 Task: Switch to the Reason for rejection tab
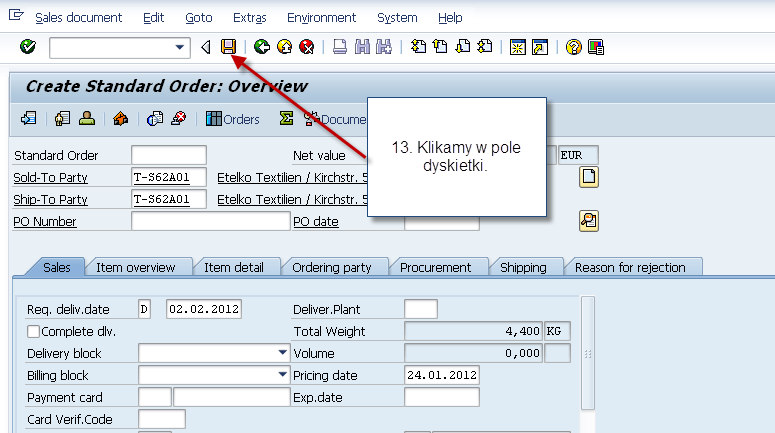point(630,267)
